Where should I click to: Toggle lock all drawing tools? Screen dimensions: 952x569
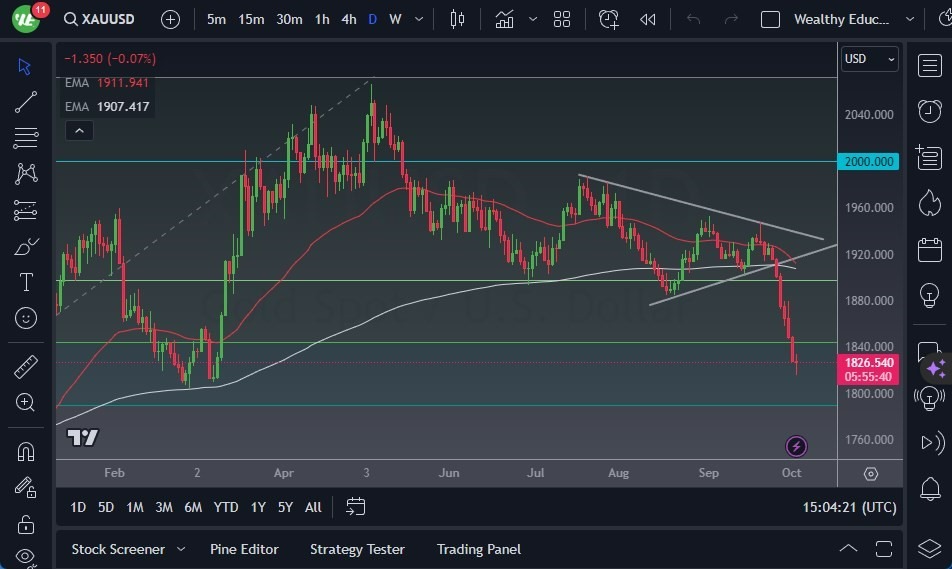pos(26,523)
